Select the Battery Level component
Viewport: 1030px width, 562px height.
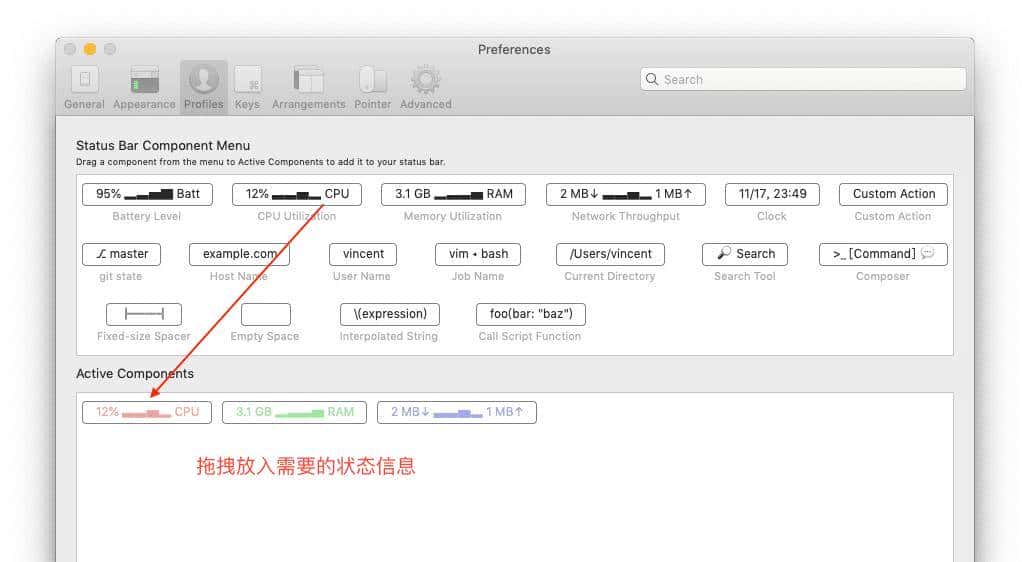pyautogui.click(x=147, y=194)
